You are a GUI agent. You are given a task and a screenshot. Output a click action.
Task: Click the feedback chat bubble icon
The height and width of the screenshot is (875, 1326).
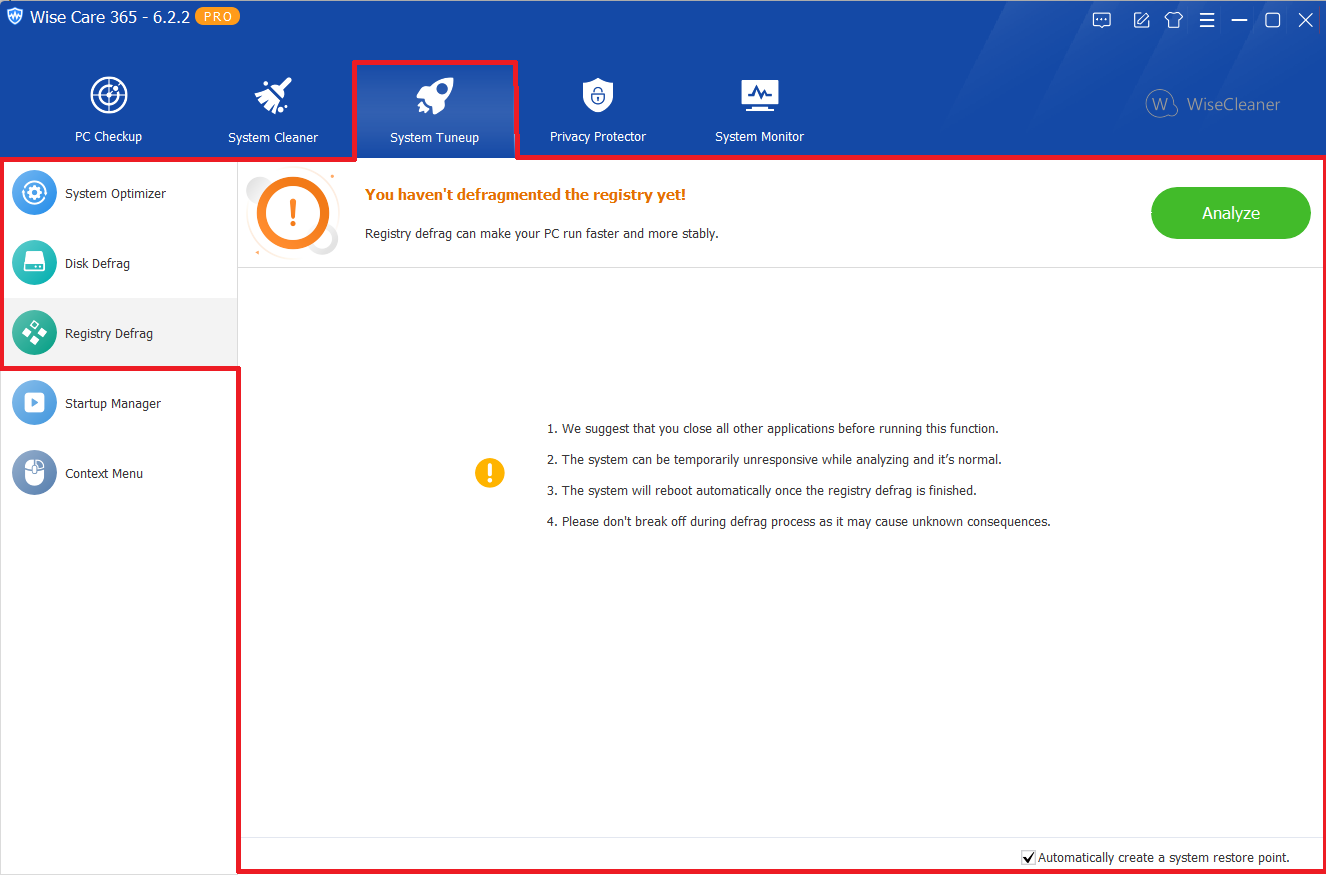(x=1102, y=20)
